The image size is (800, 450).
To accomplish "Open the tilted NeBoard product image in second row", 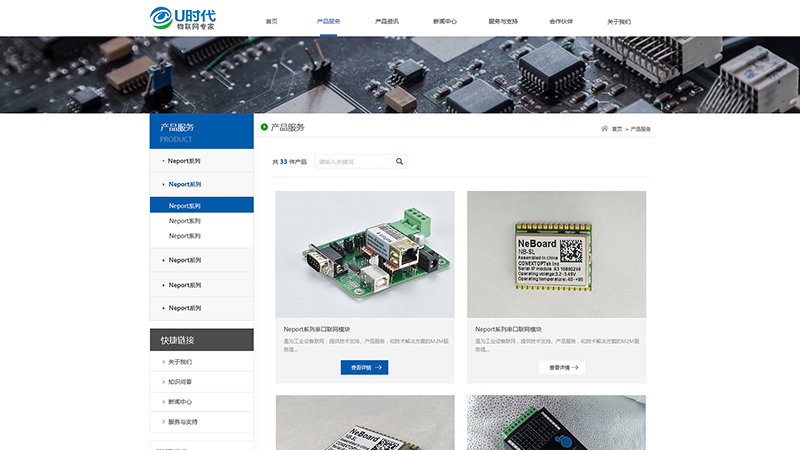I will tap(365, 422).
